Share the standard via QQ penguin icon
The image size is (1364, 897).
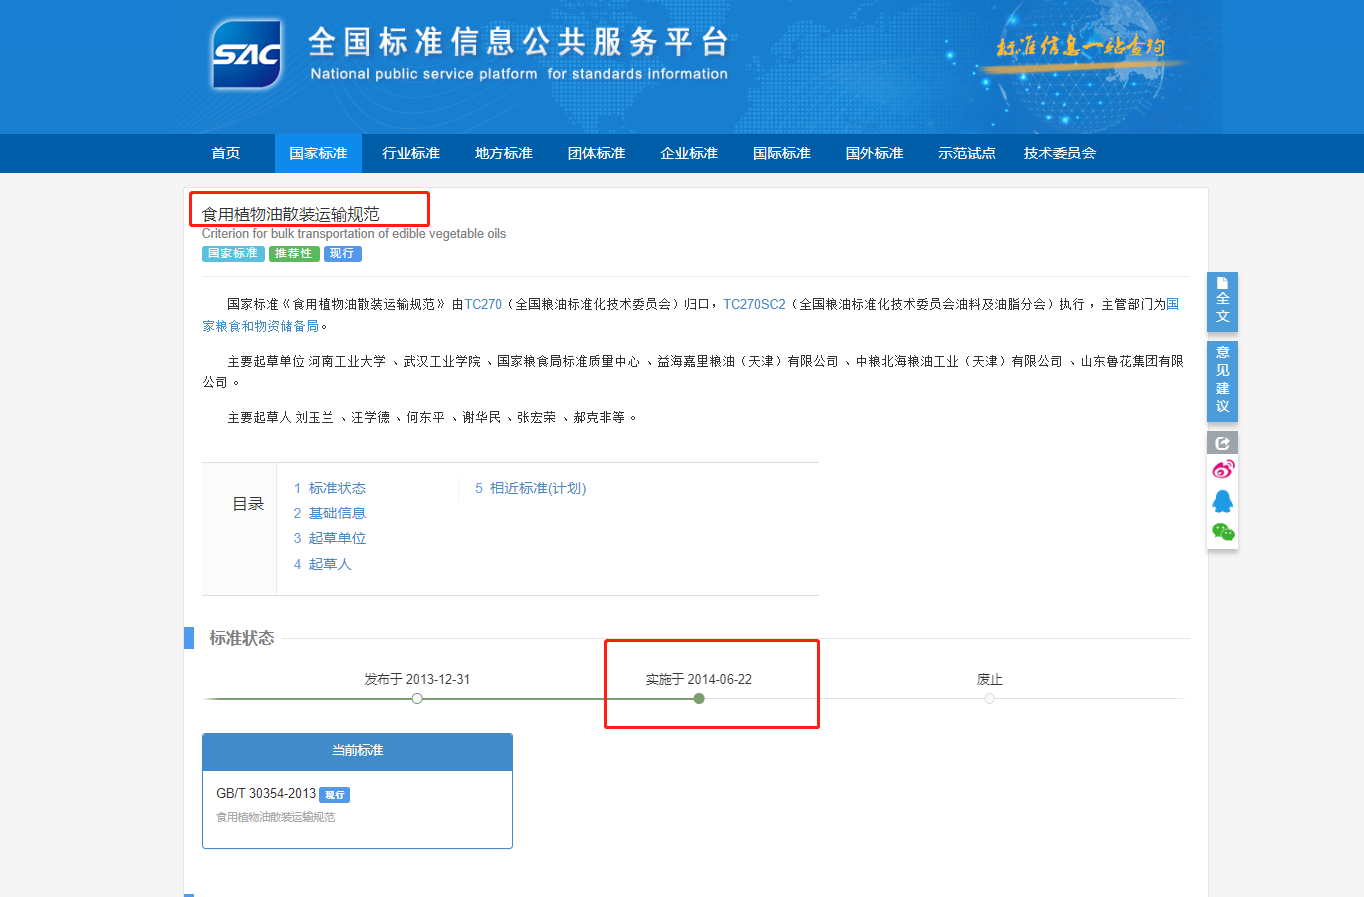click(1222, 499)
